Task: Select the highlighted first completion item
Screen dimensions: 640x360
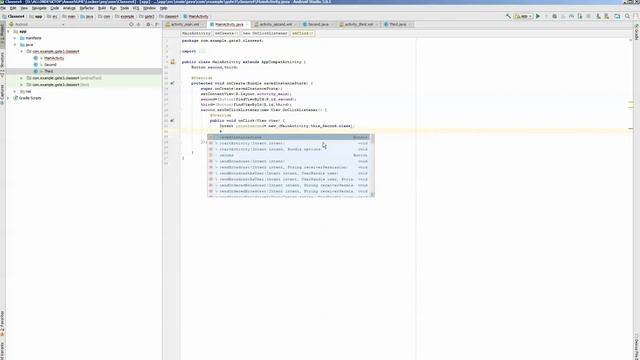Action: (288, 137)
